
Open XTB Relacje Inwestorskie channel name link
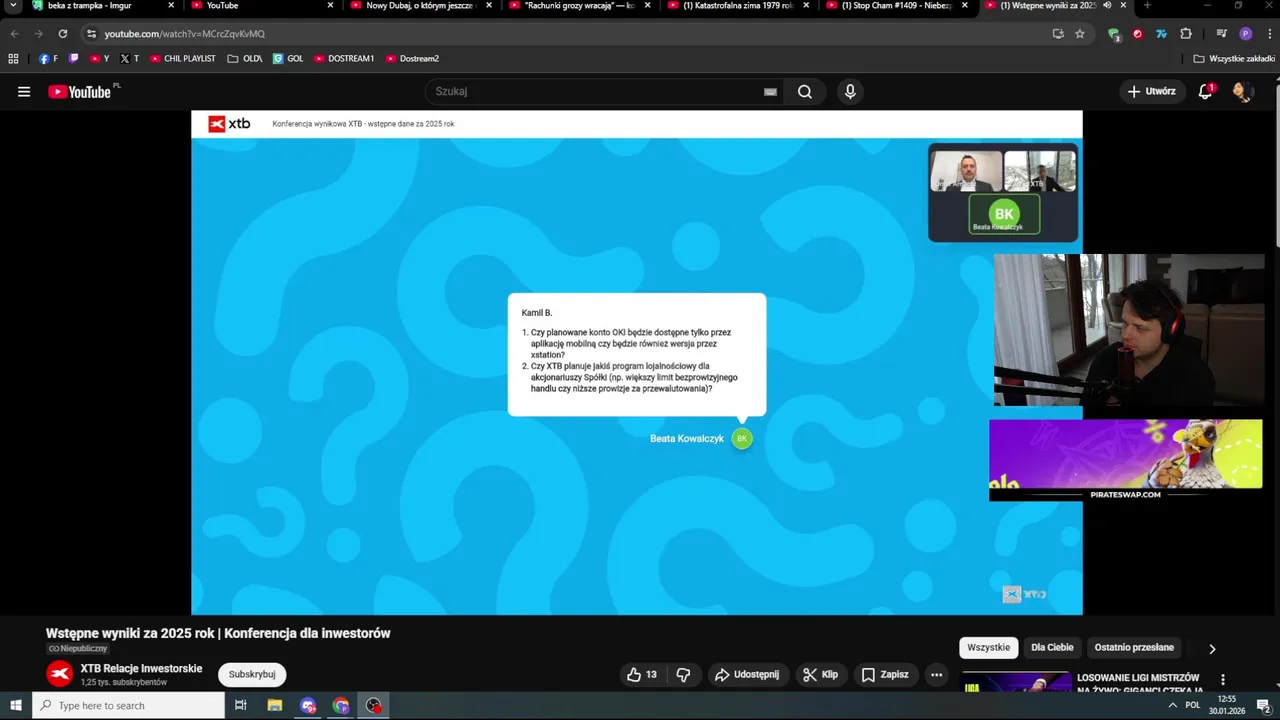pos(141,669)
